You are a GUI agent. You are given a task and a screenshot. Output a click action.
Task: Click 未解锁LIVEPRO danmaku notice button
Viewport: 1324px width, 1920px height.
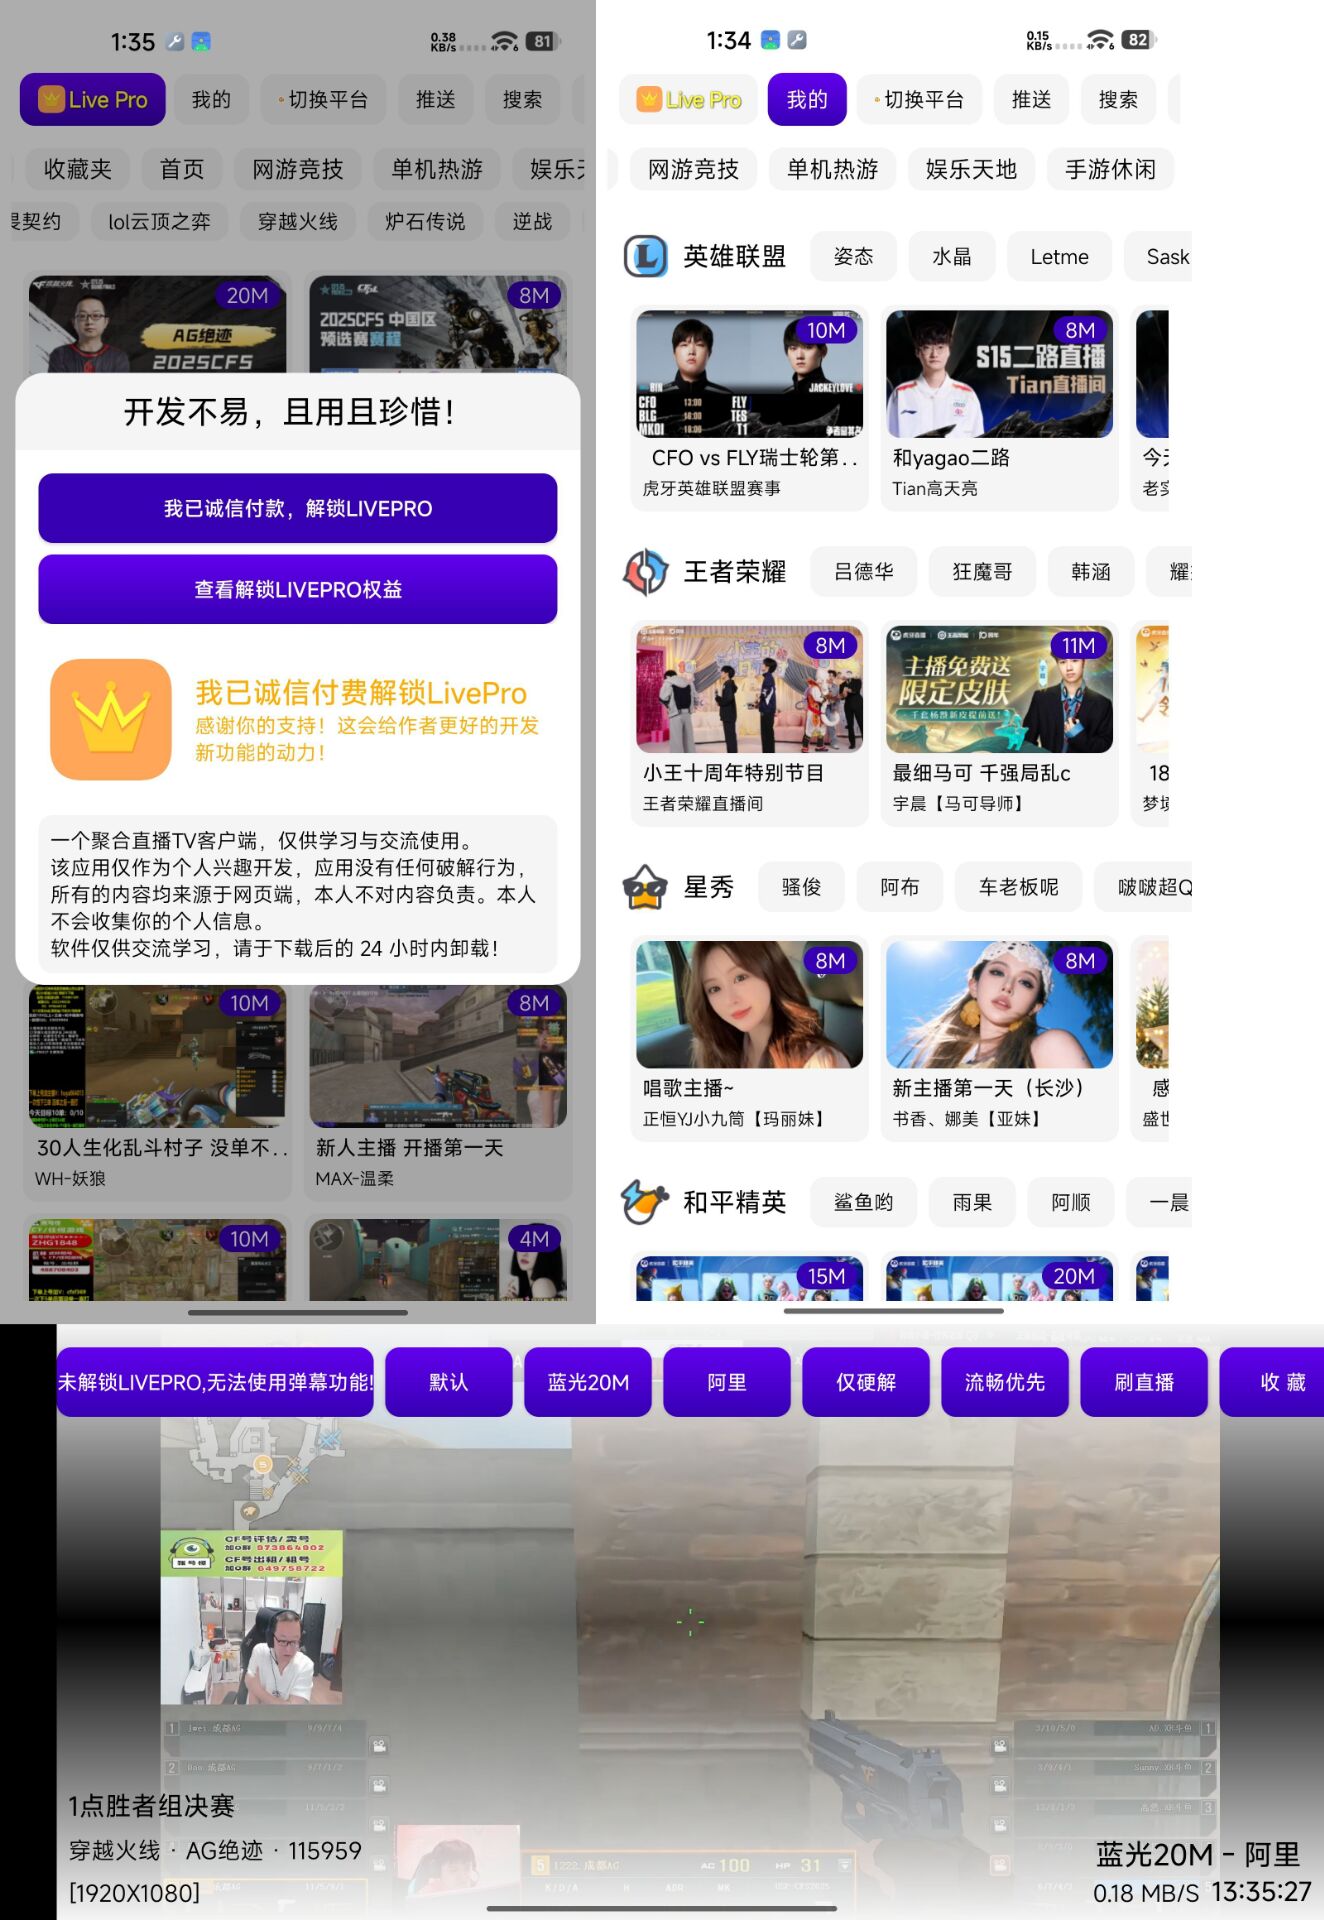(x=215, y=1382)
